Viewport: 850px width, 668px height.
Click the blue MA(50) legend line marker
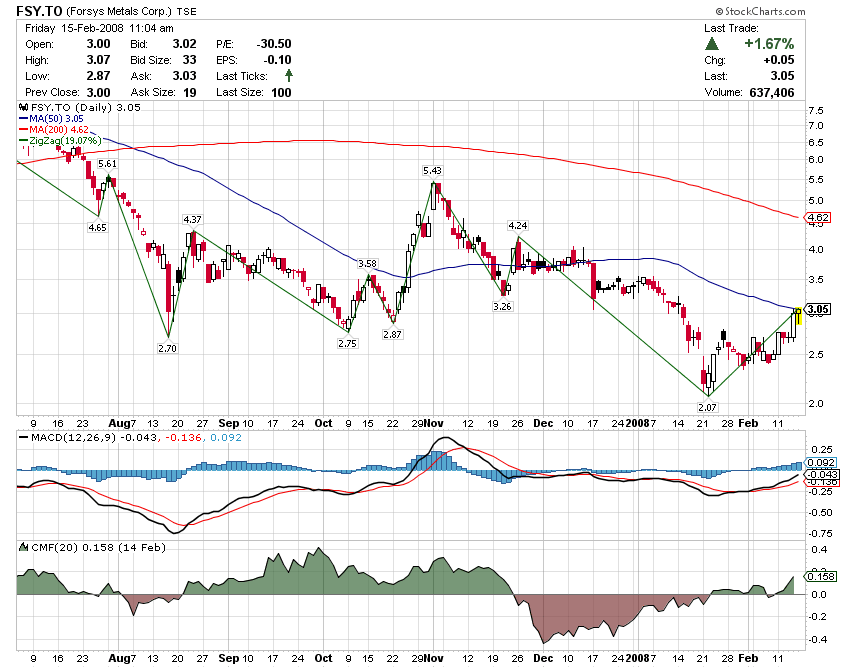[x=25, y=118]
